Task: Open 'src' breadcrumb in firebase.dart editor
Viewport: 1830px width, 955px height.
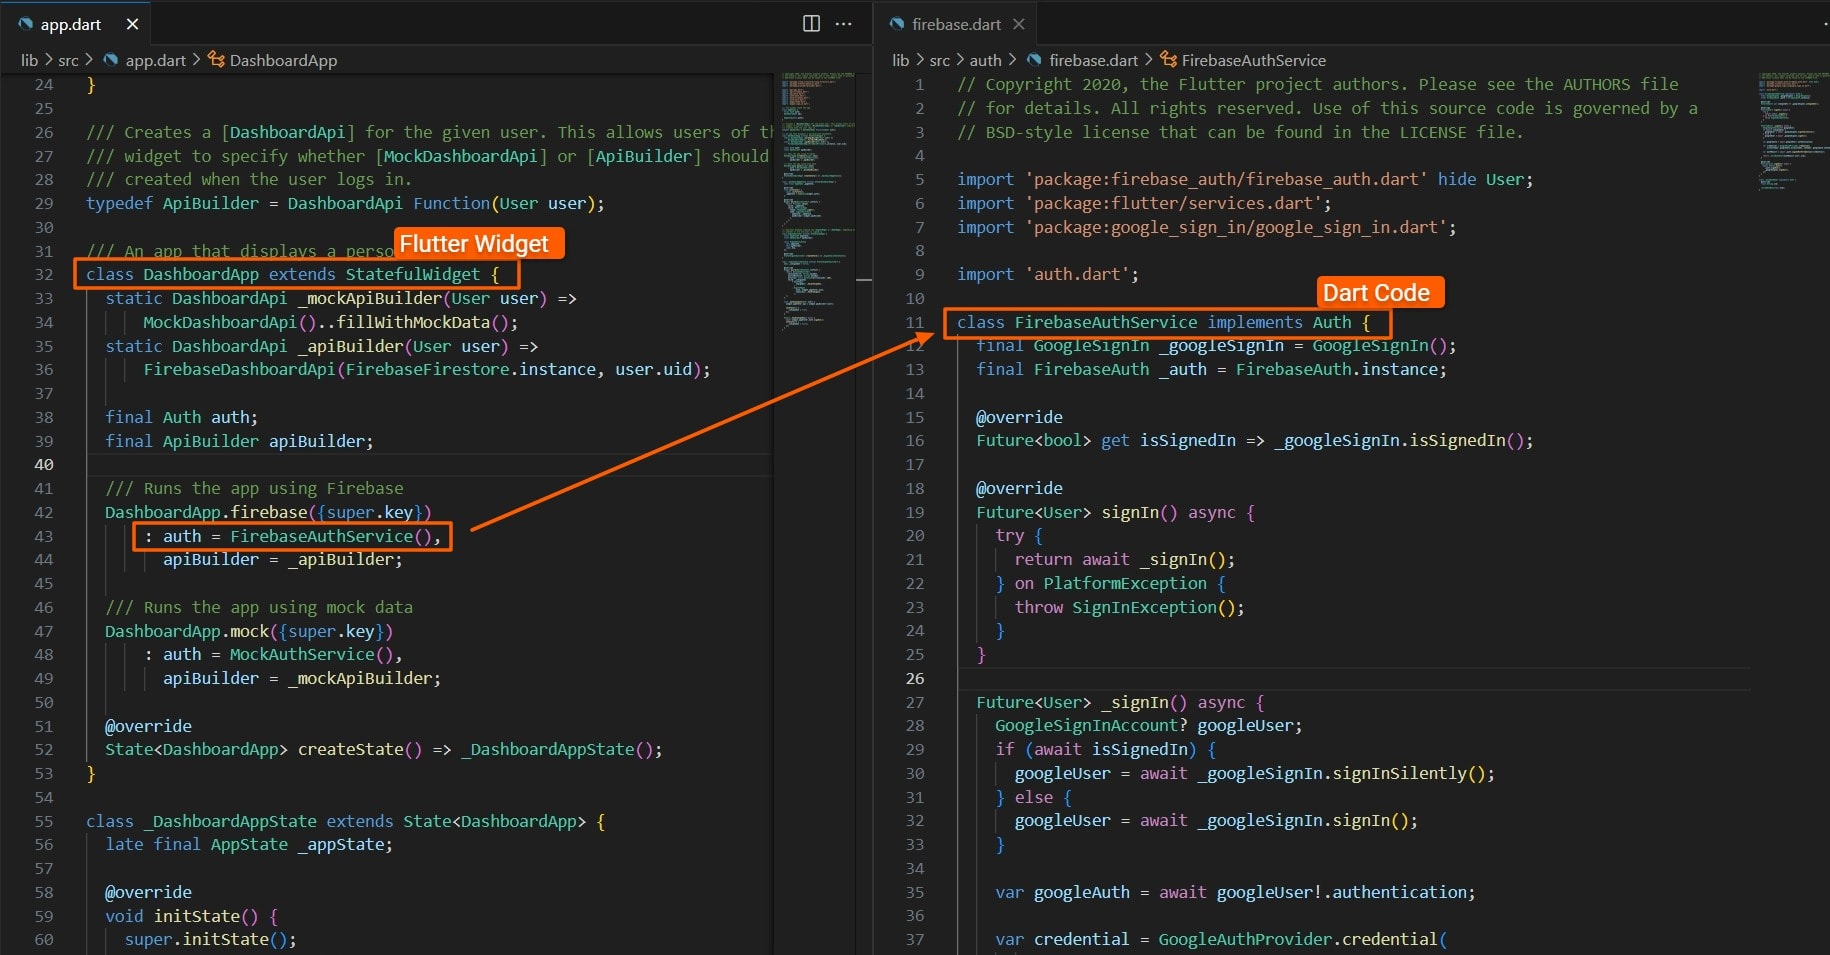Action: 939,60
